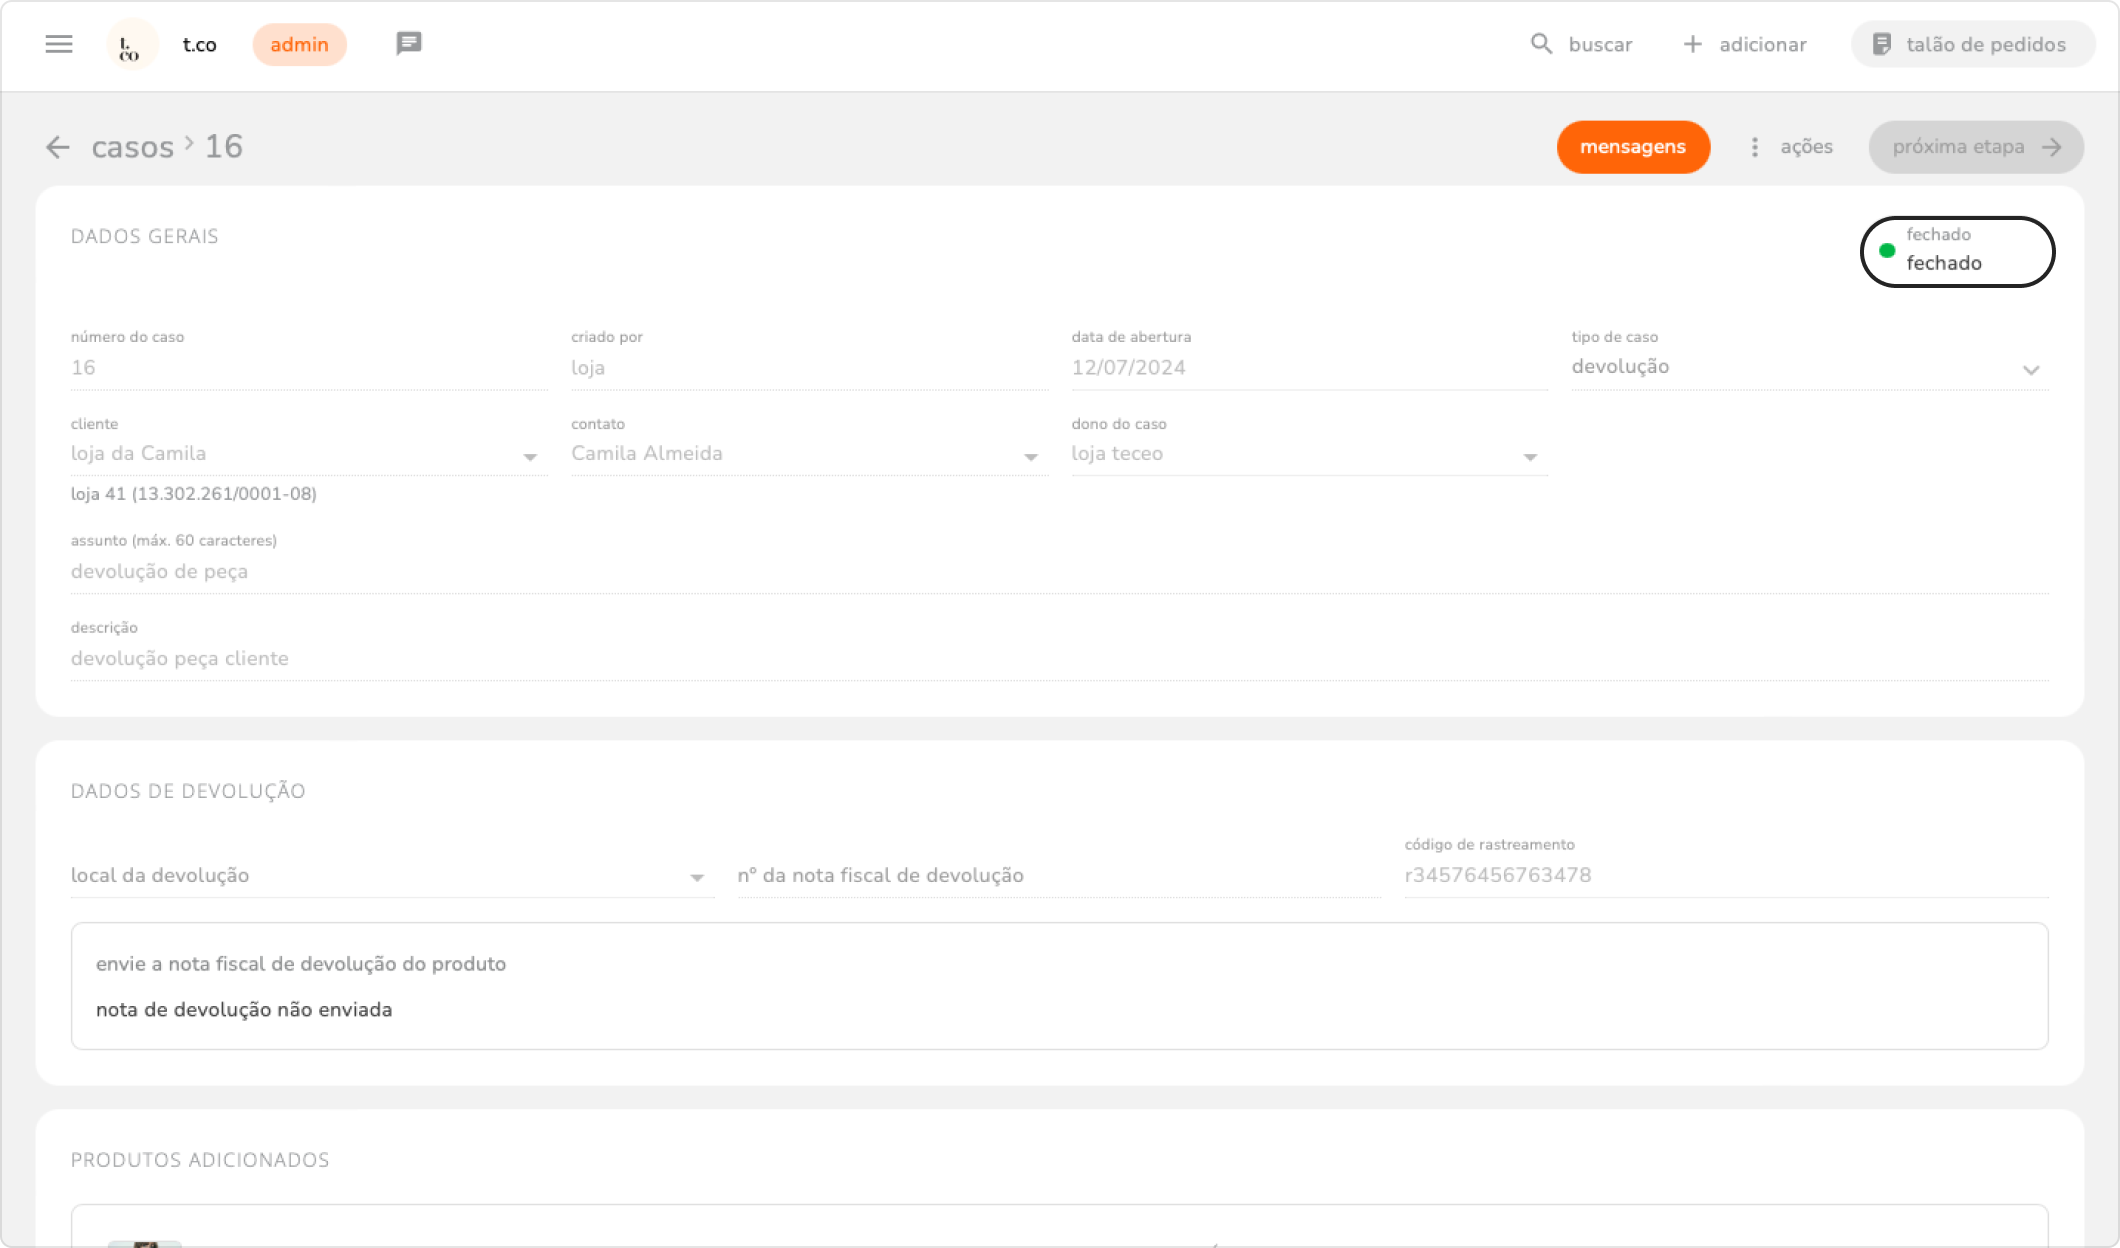Open the dono do caso dropdown
This screenshot has height=1248, width=2120.
pos(1530,457)
